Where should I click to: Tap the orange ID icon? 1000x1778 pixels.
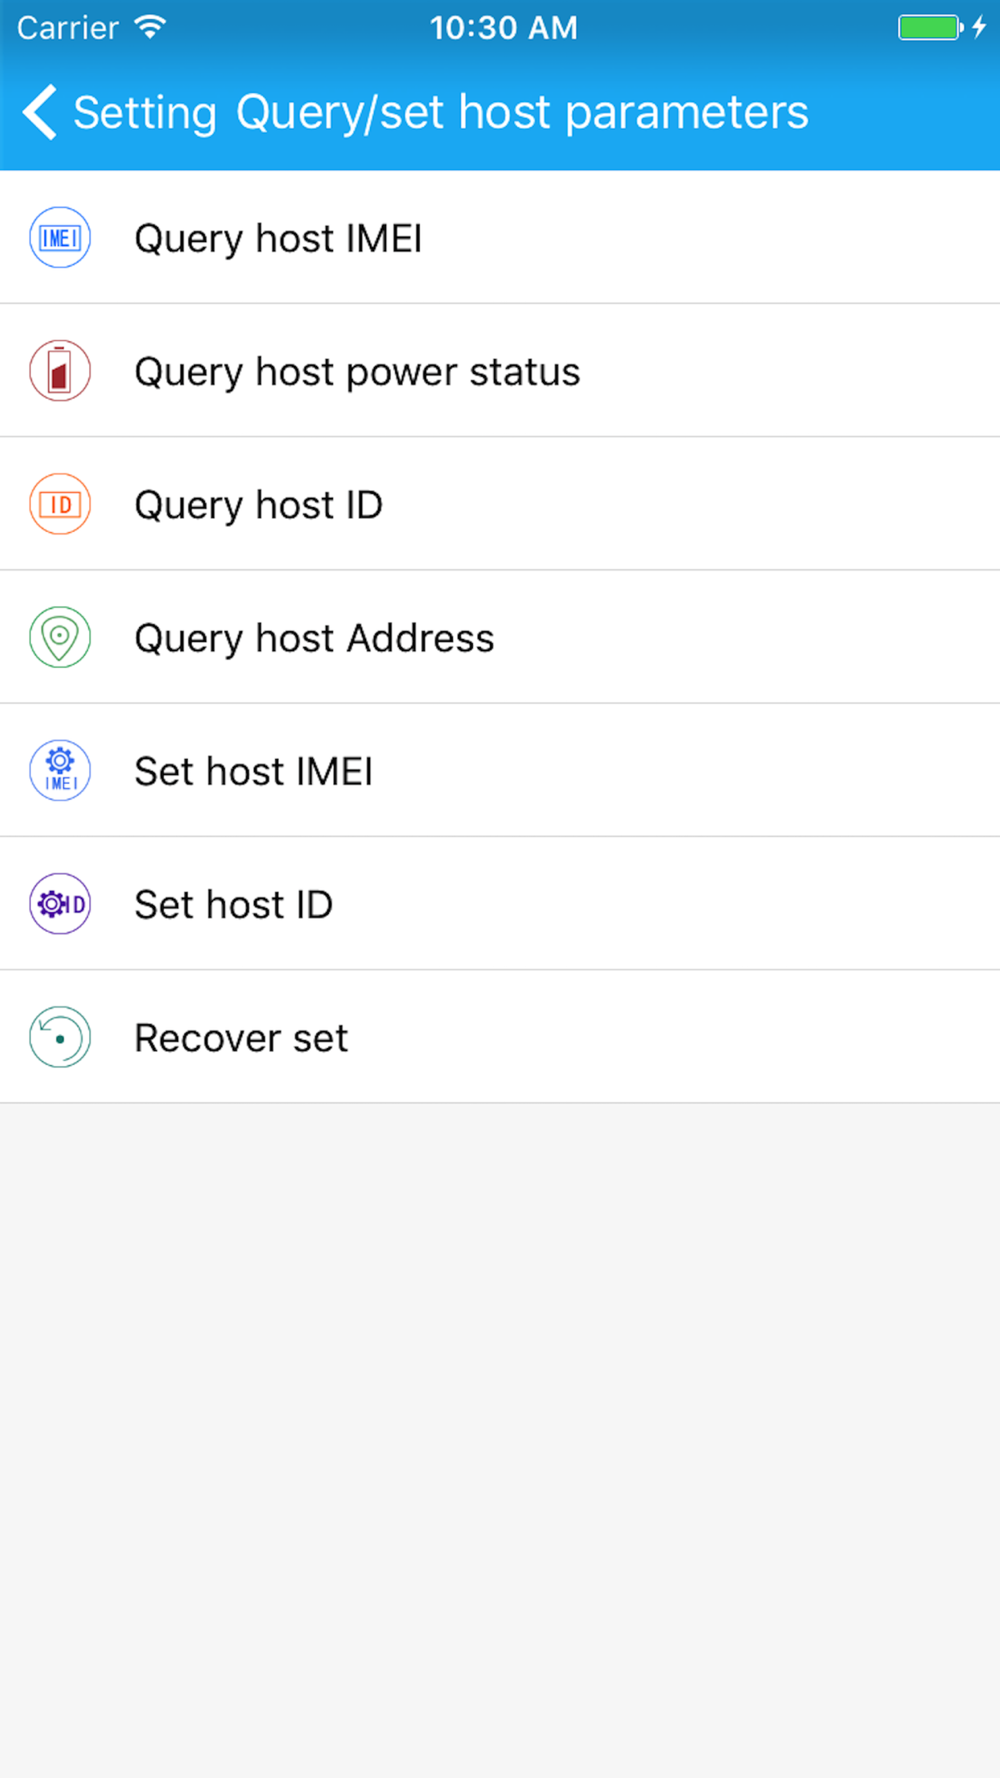coord(60,504)
